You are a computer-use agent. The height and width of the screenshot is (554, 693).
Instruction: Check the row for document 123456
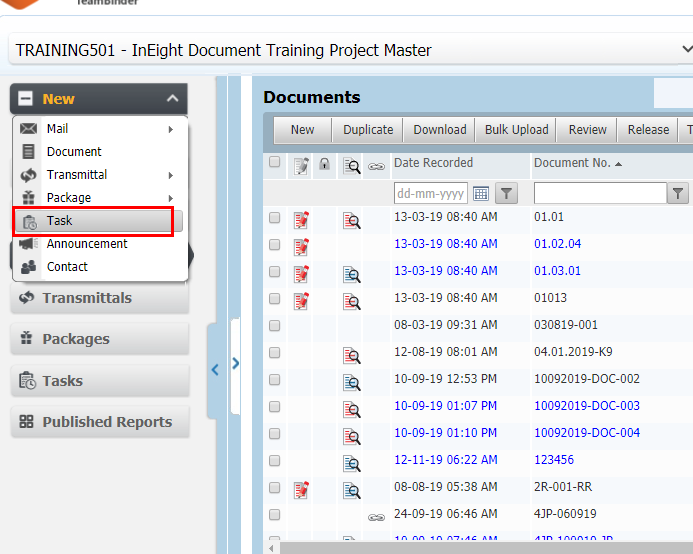[x=274, y=460]
